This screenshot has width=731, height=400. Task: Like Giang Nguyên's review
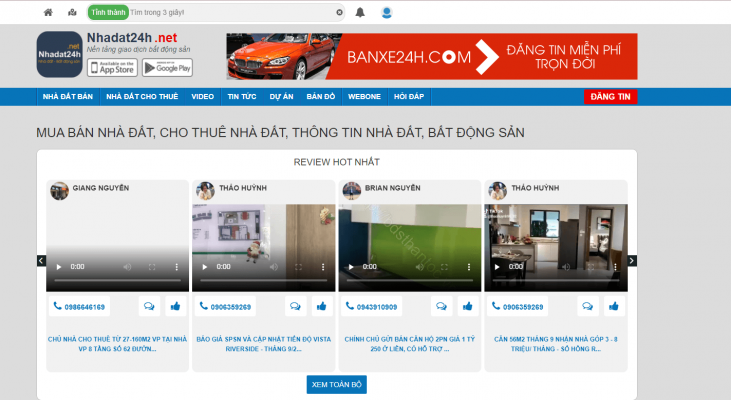(x=176, y=306)
